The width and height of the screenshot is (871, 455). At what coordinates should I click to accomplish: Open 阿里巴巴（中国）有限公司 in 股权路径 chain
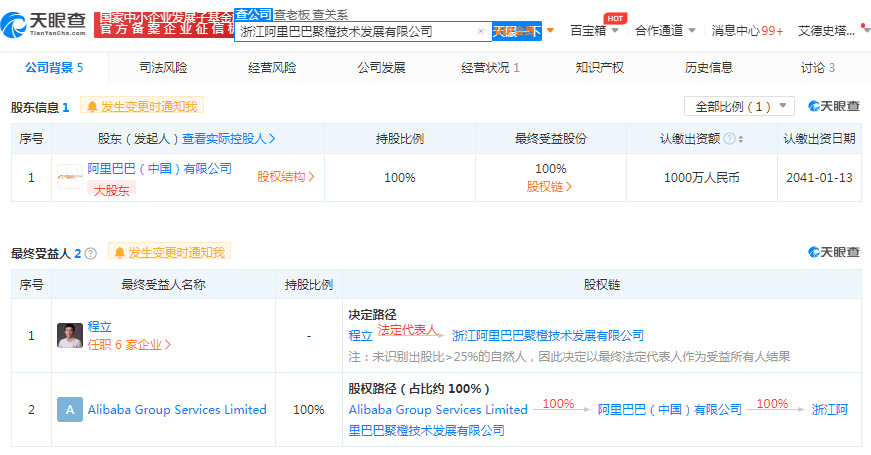[669, 409]
